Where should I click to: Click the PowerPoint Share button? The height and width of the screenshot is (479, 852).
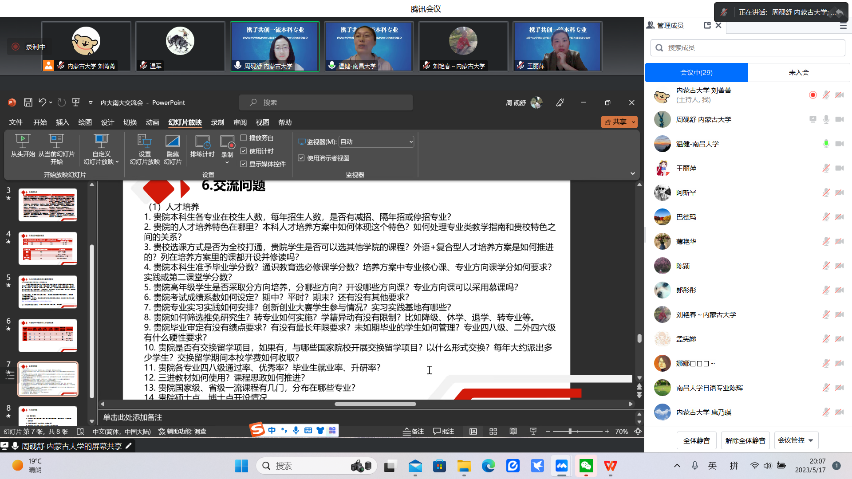(619, 121)
